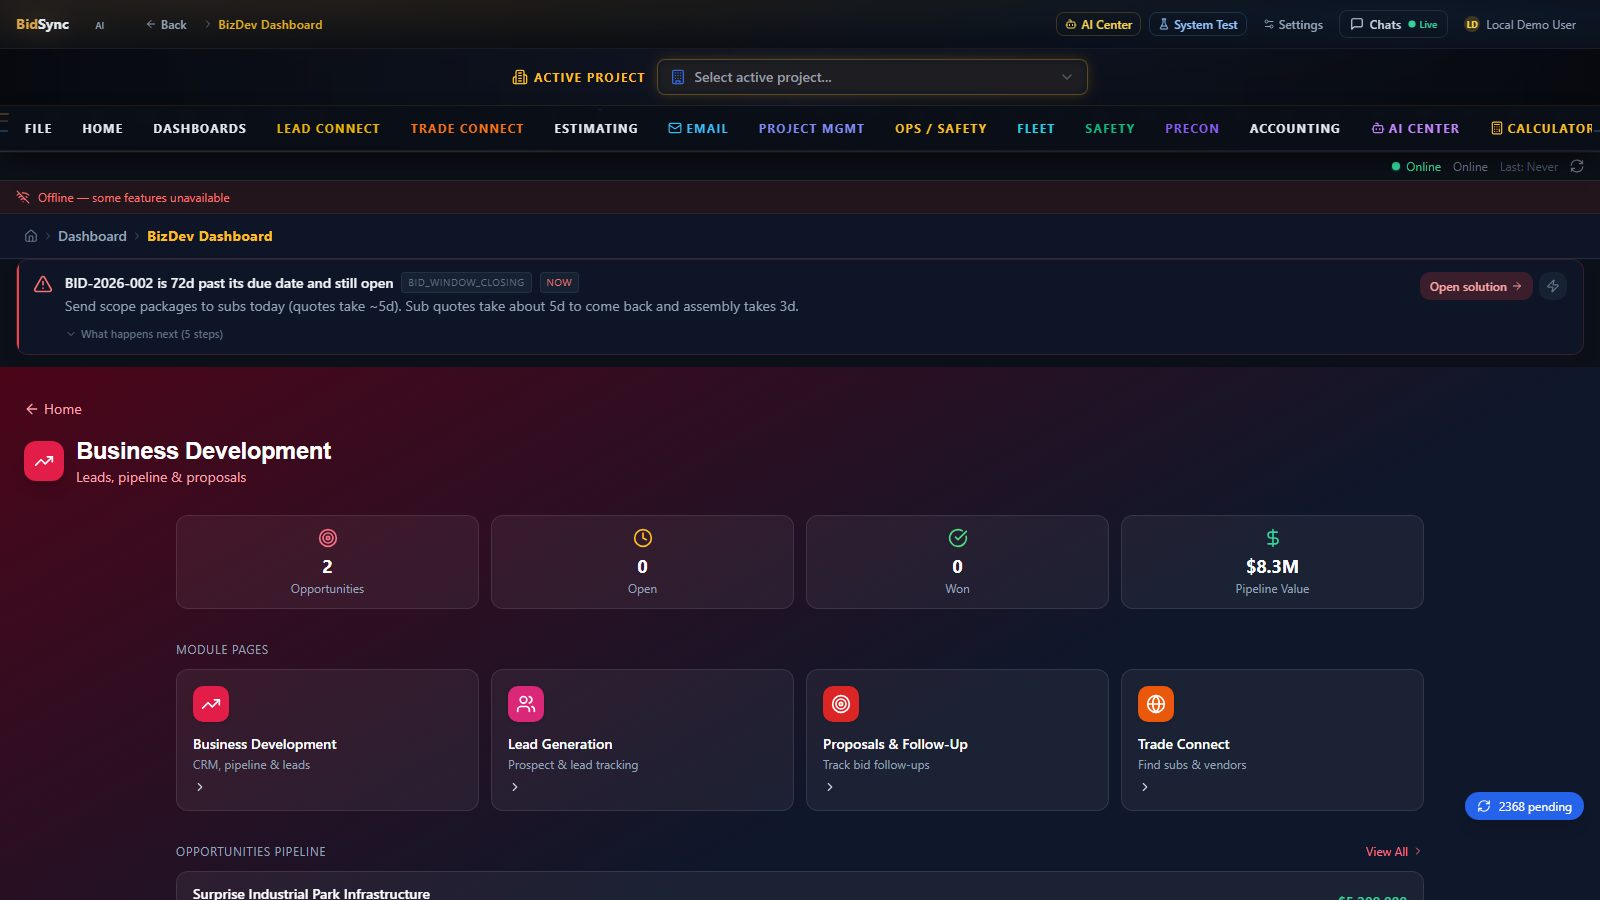Click the Dashboard breadcrumb link

(x=92, y=236)
